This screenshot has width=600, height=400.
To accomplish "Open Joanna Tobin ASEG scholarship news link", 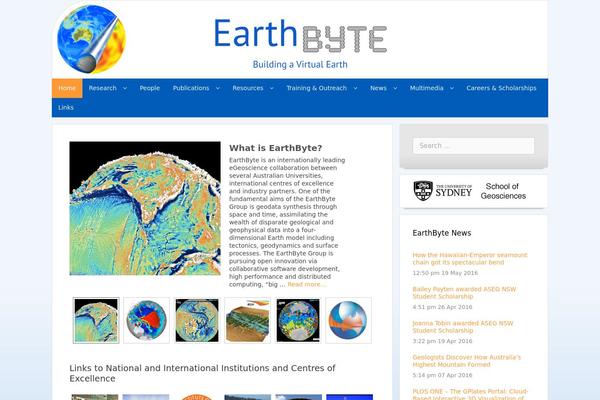I will tap(463, 327).
